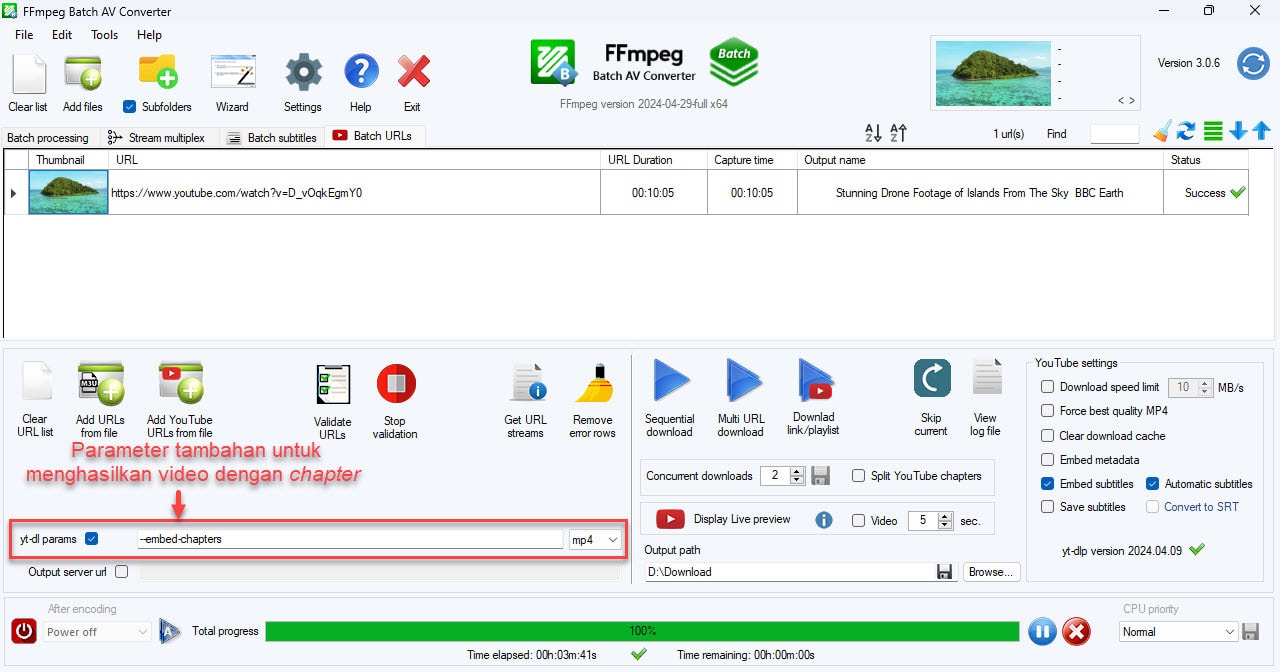Click the Clear list icon
This screenshot has width=1280, height=672.
point(28,74)
